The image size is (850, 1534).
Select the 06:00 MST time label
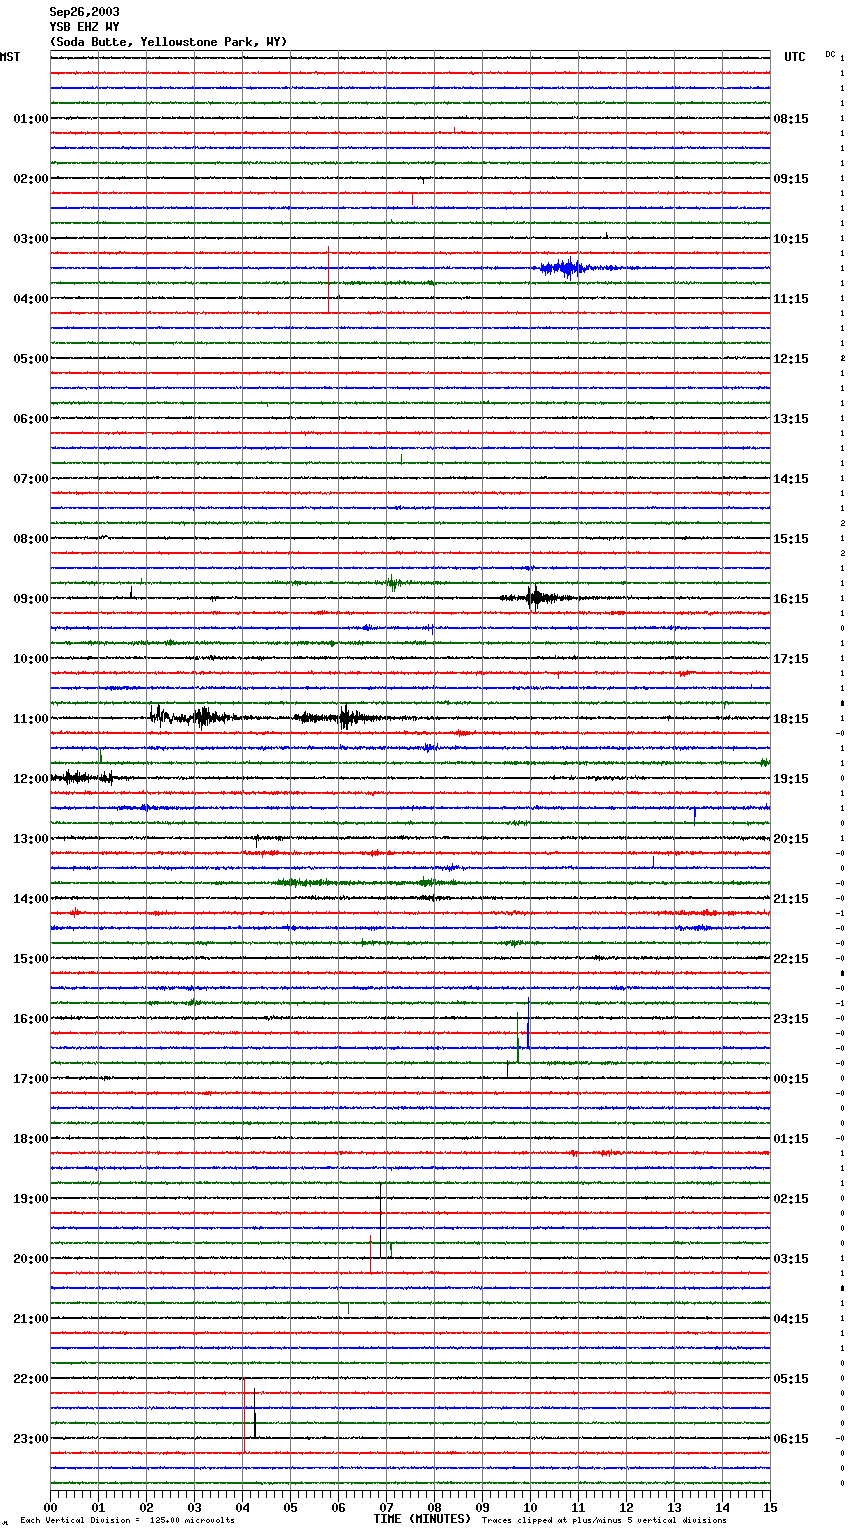point(31,419)
